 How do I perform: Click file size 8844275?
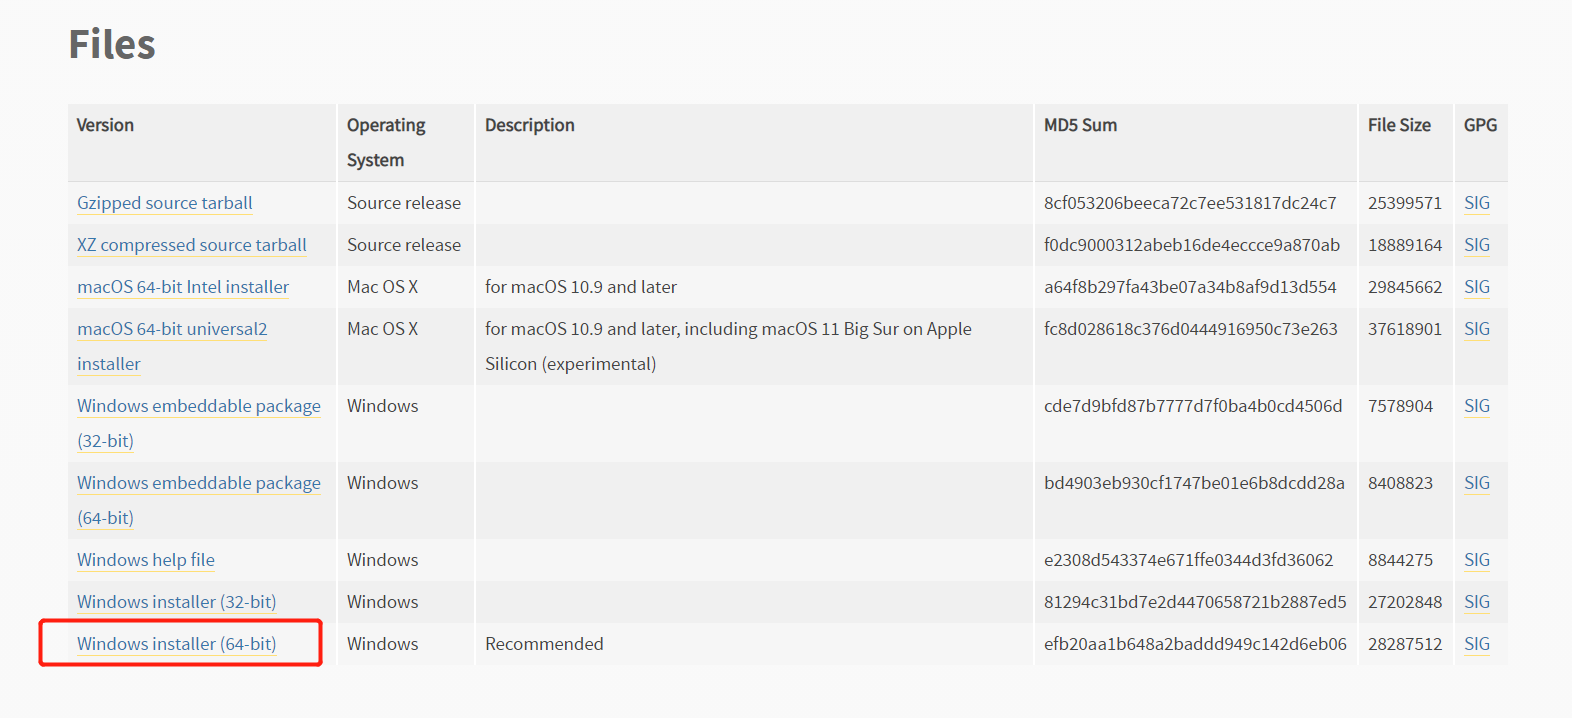(x=1400, y=560)
